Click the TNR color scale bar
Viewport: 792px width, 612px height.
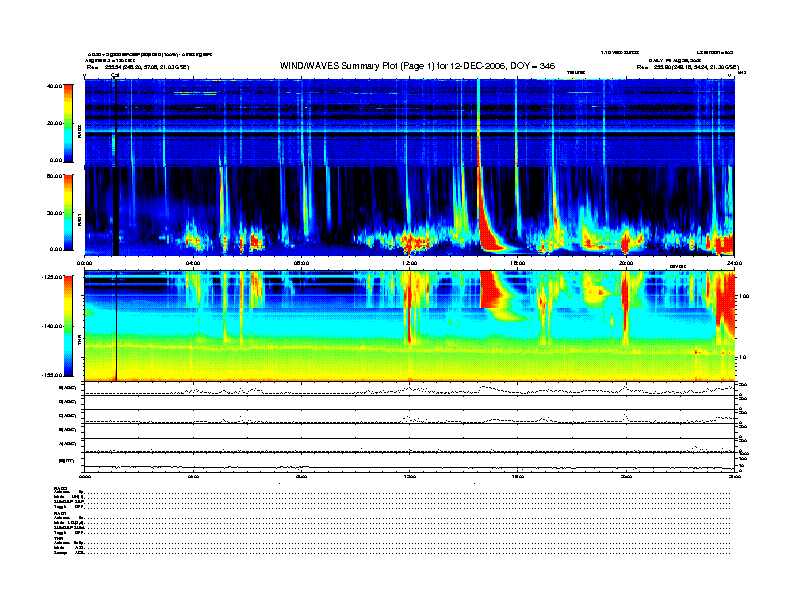(x=68, y=326)
